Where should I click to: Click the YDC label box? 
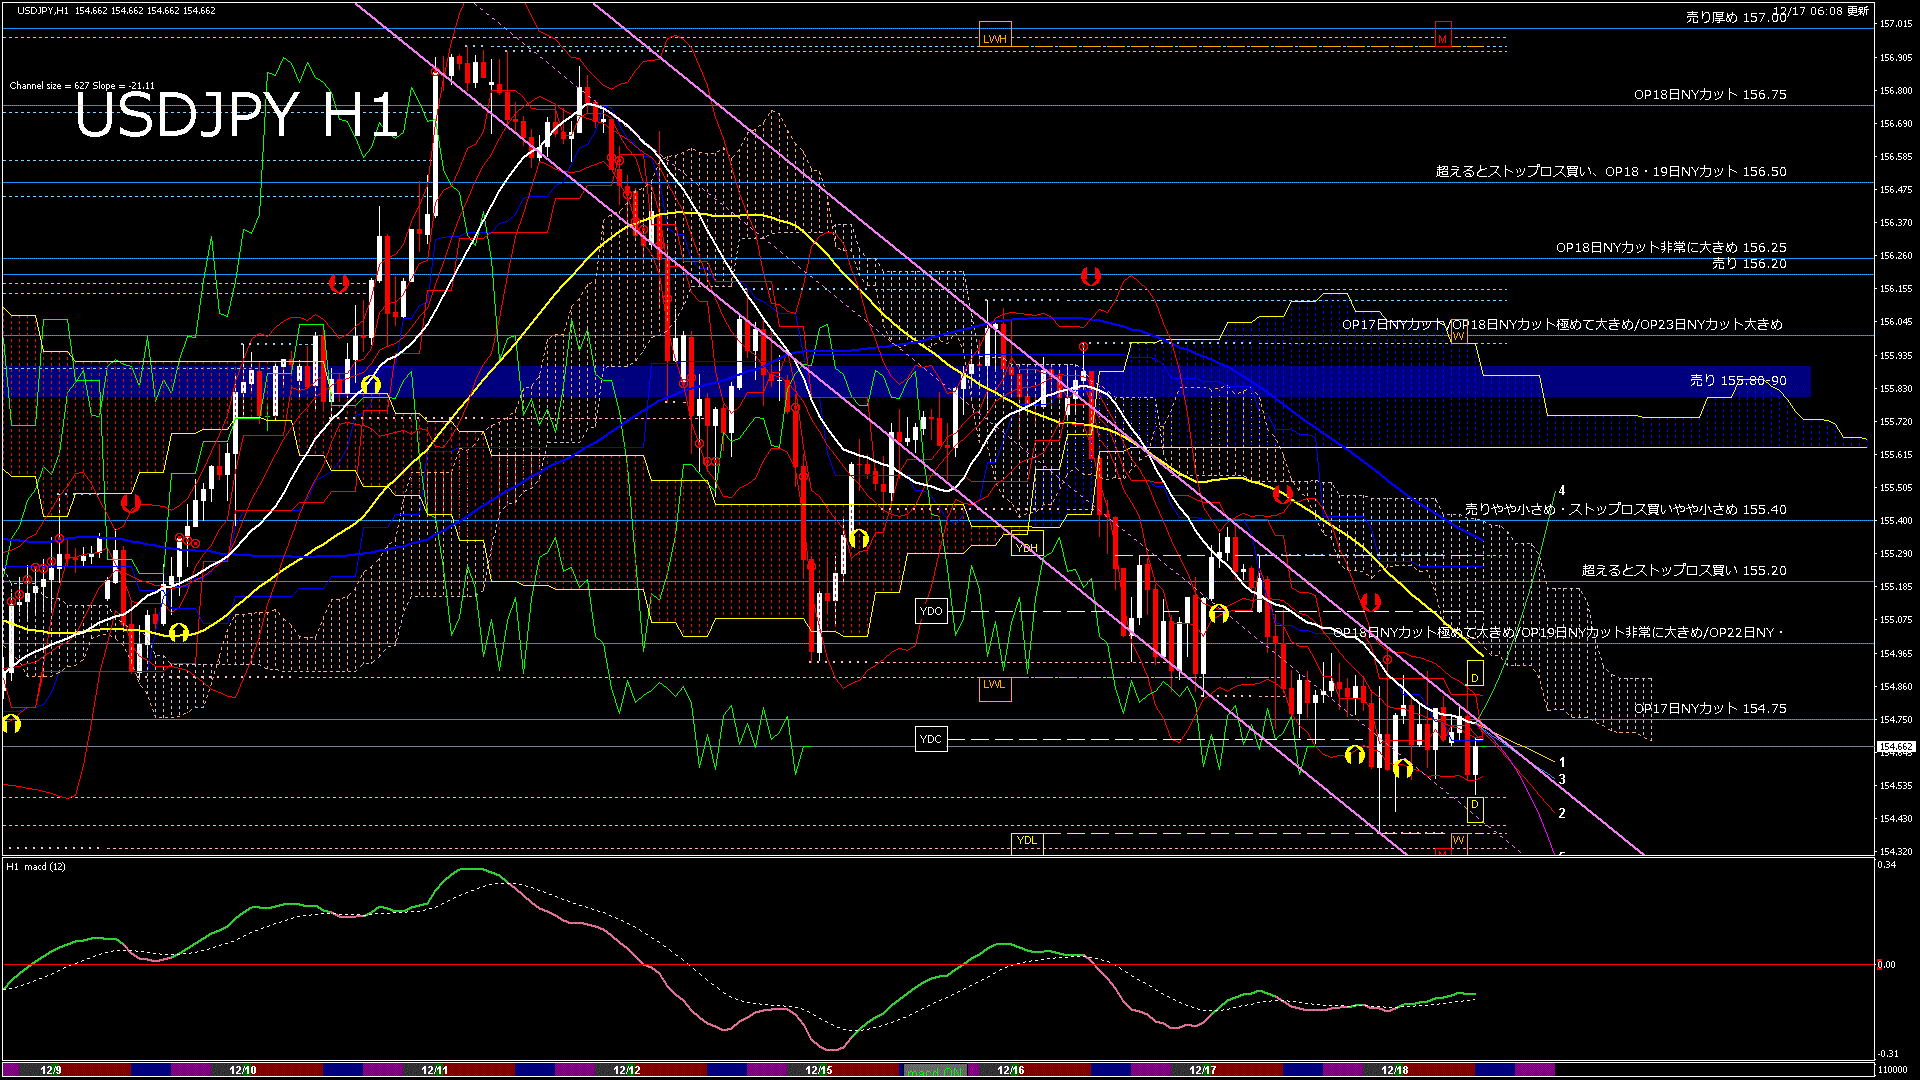(x=931, y=739)
